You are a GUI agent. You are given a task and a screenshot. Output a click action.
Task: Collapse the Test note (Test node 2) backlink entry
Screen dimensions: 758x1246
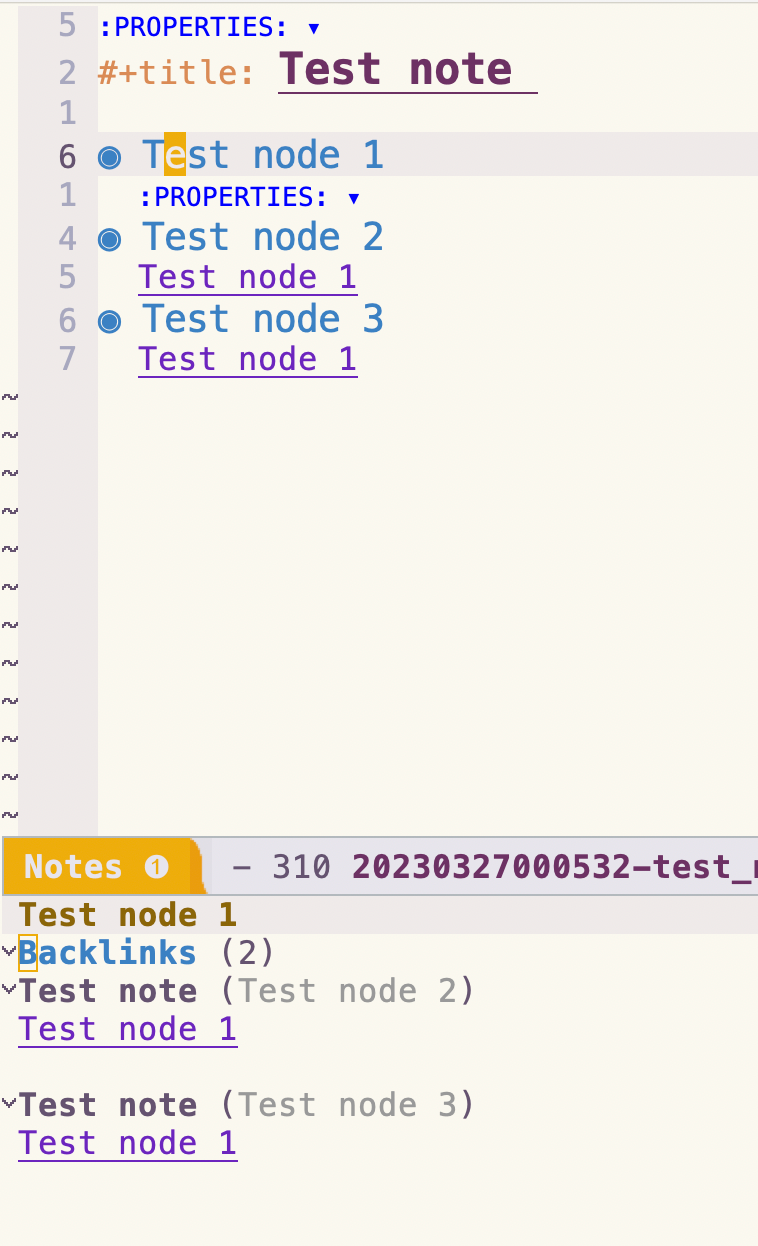point(9,989)
